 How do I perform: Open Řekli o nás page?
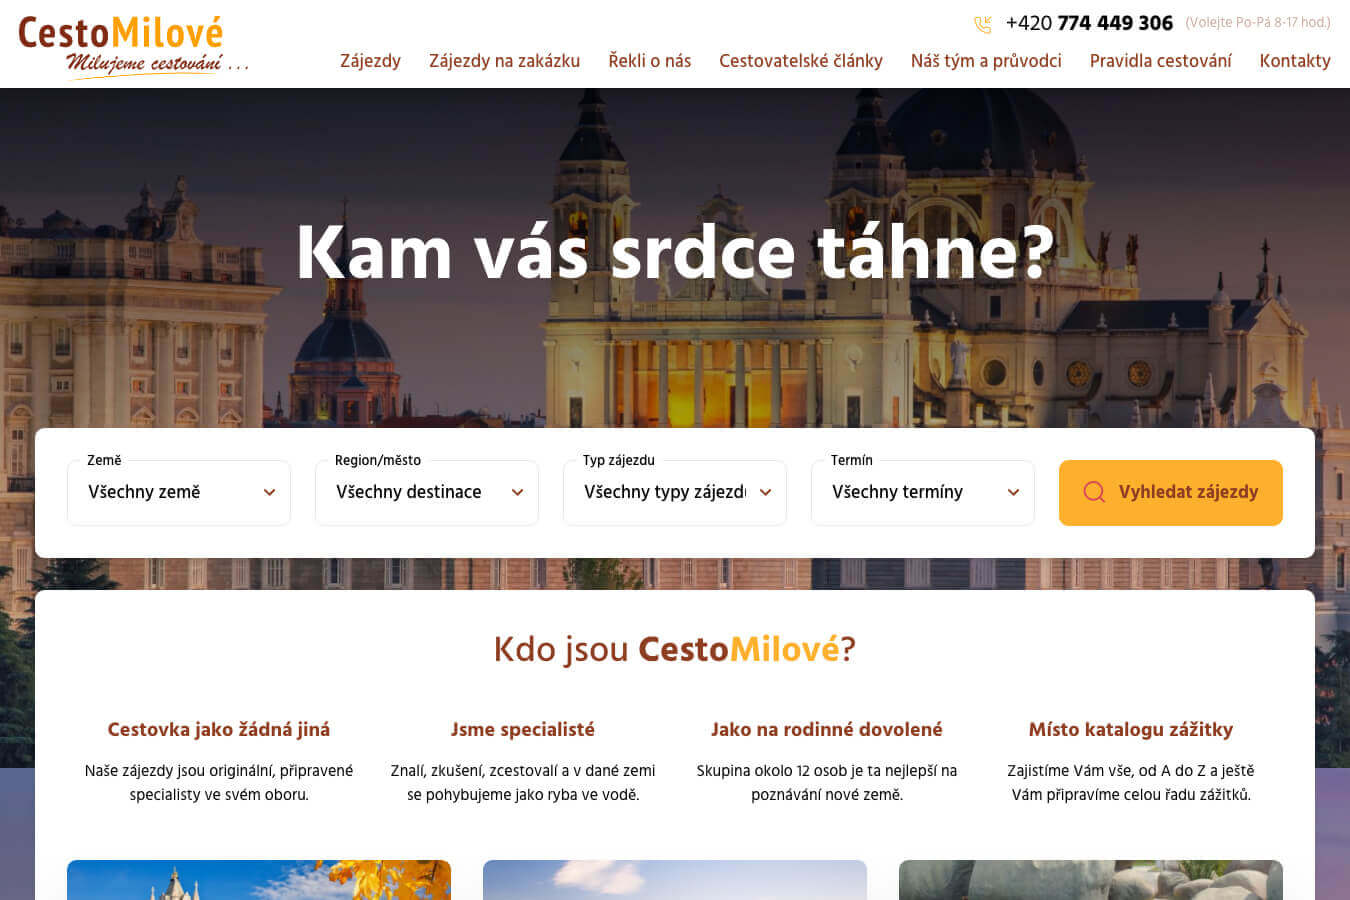(x=650, y=61)
